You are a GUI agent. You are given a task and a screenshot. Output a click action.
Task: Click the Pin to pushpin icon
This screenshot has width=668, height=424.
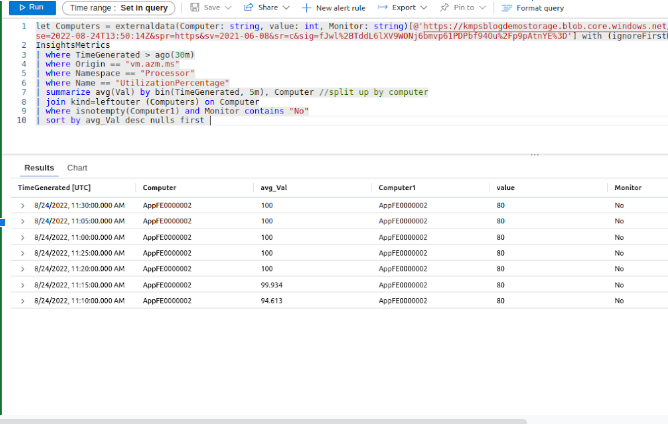click(x=444, y=7)
